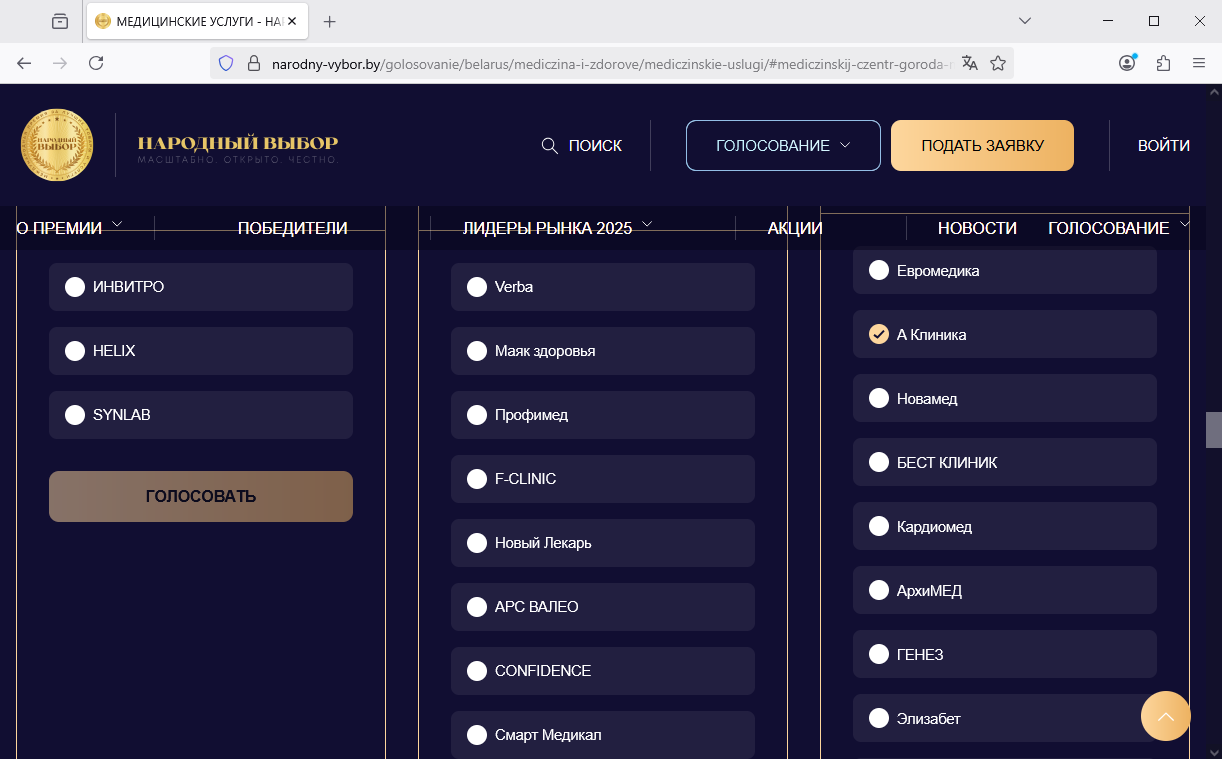Select the Маяк здоровья radio option
The image size is (1222, 759).
[603, 351]
